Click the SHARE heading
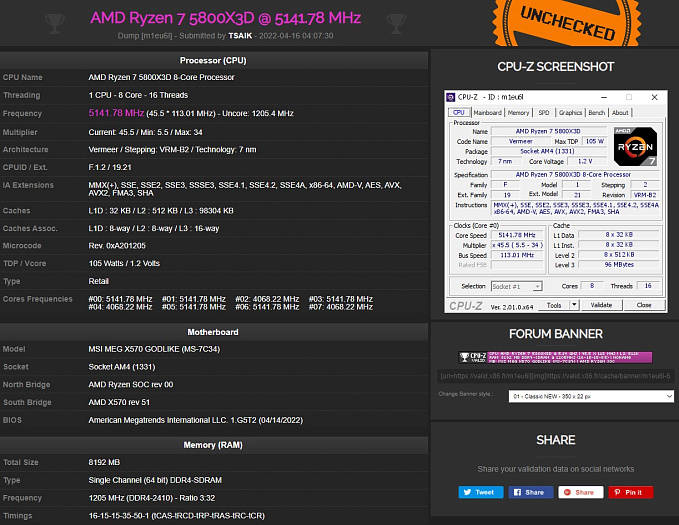The image size is (679, 525). [x=556, y=440]
